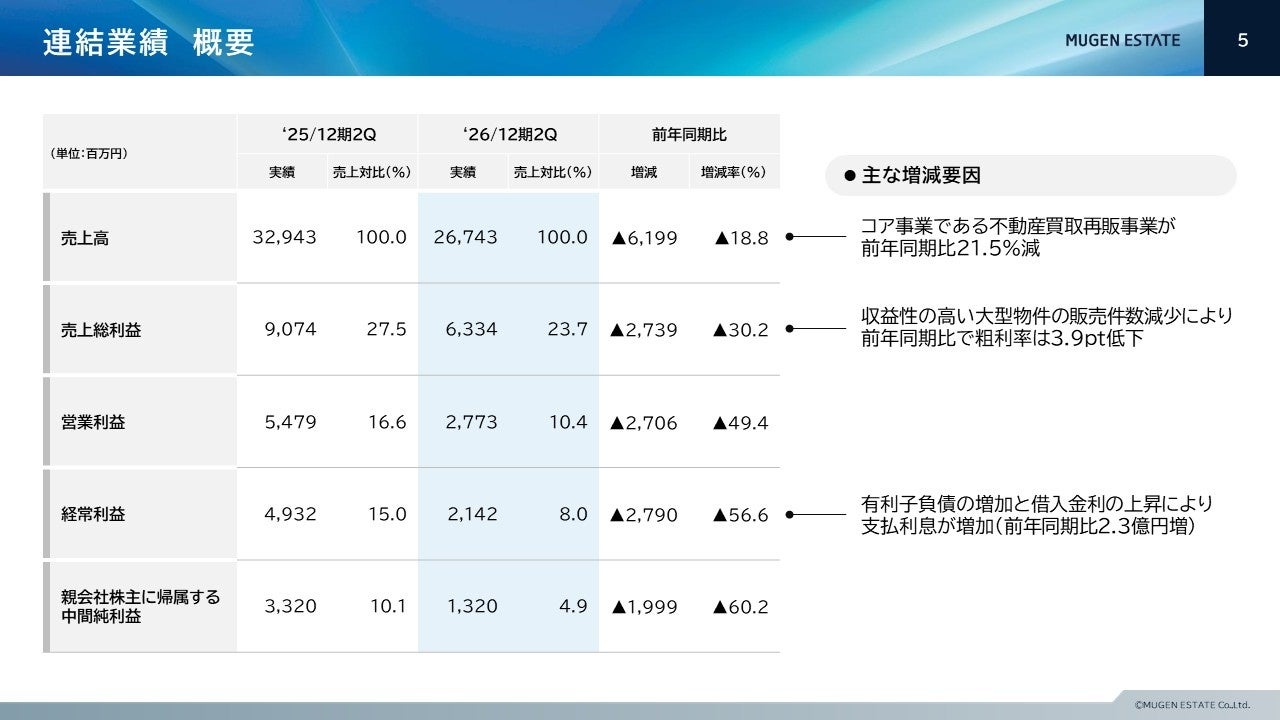Click the 主な増減要因 heading pill
This screenshot has height=720, width=1280.
[1031, 175]
